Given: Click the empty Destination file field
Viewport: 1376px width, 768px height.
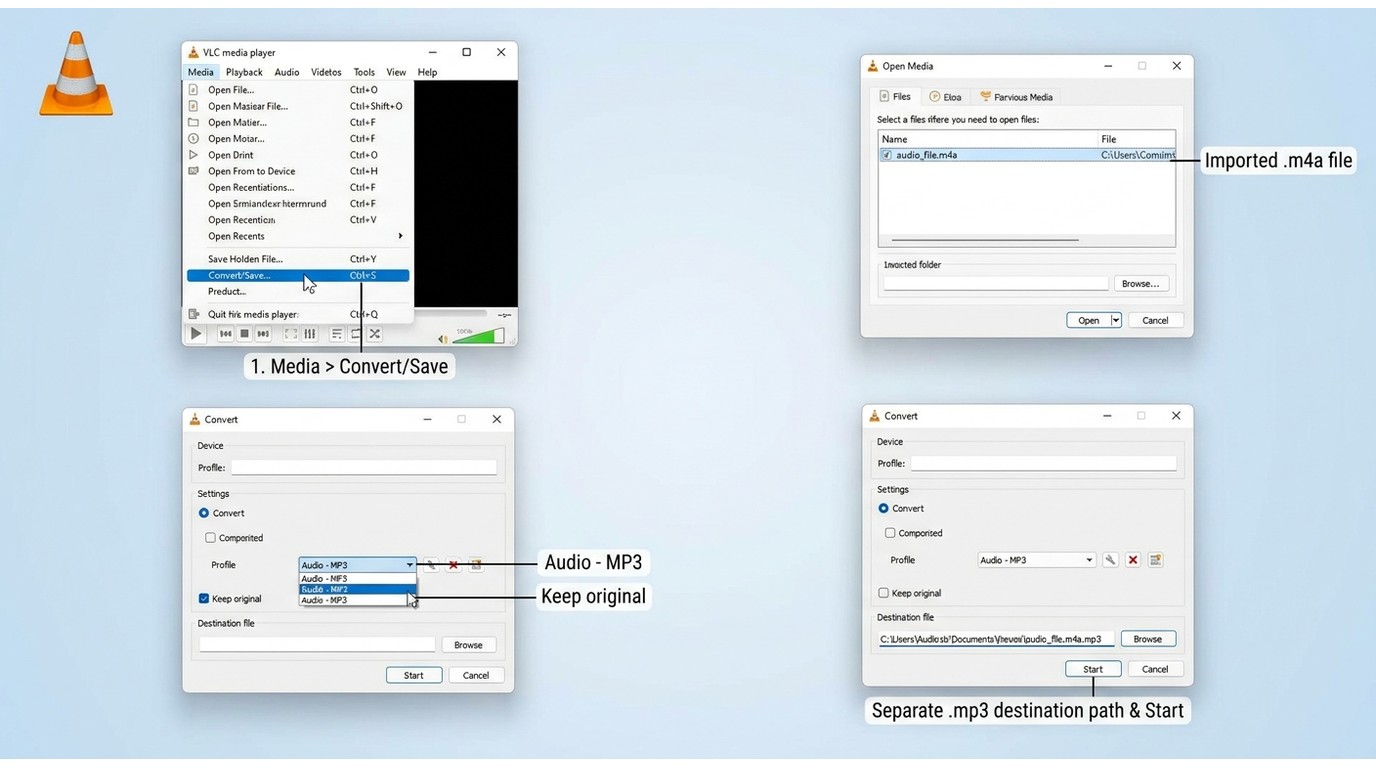Looking at the screenshot, I should point(317,645).
